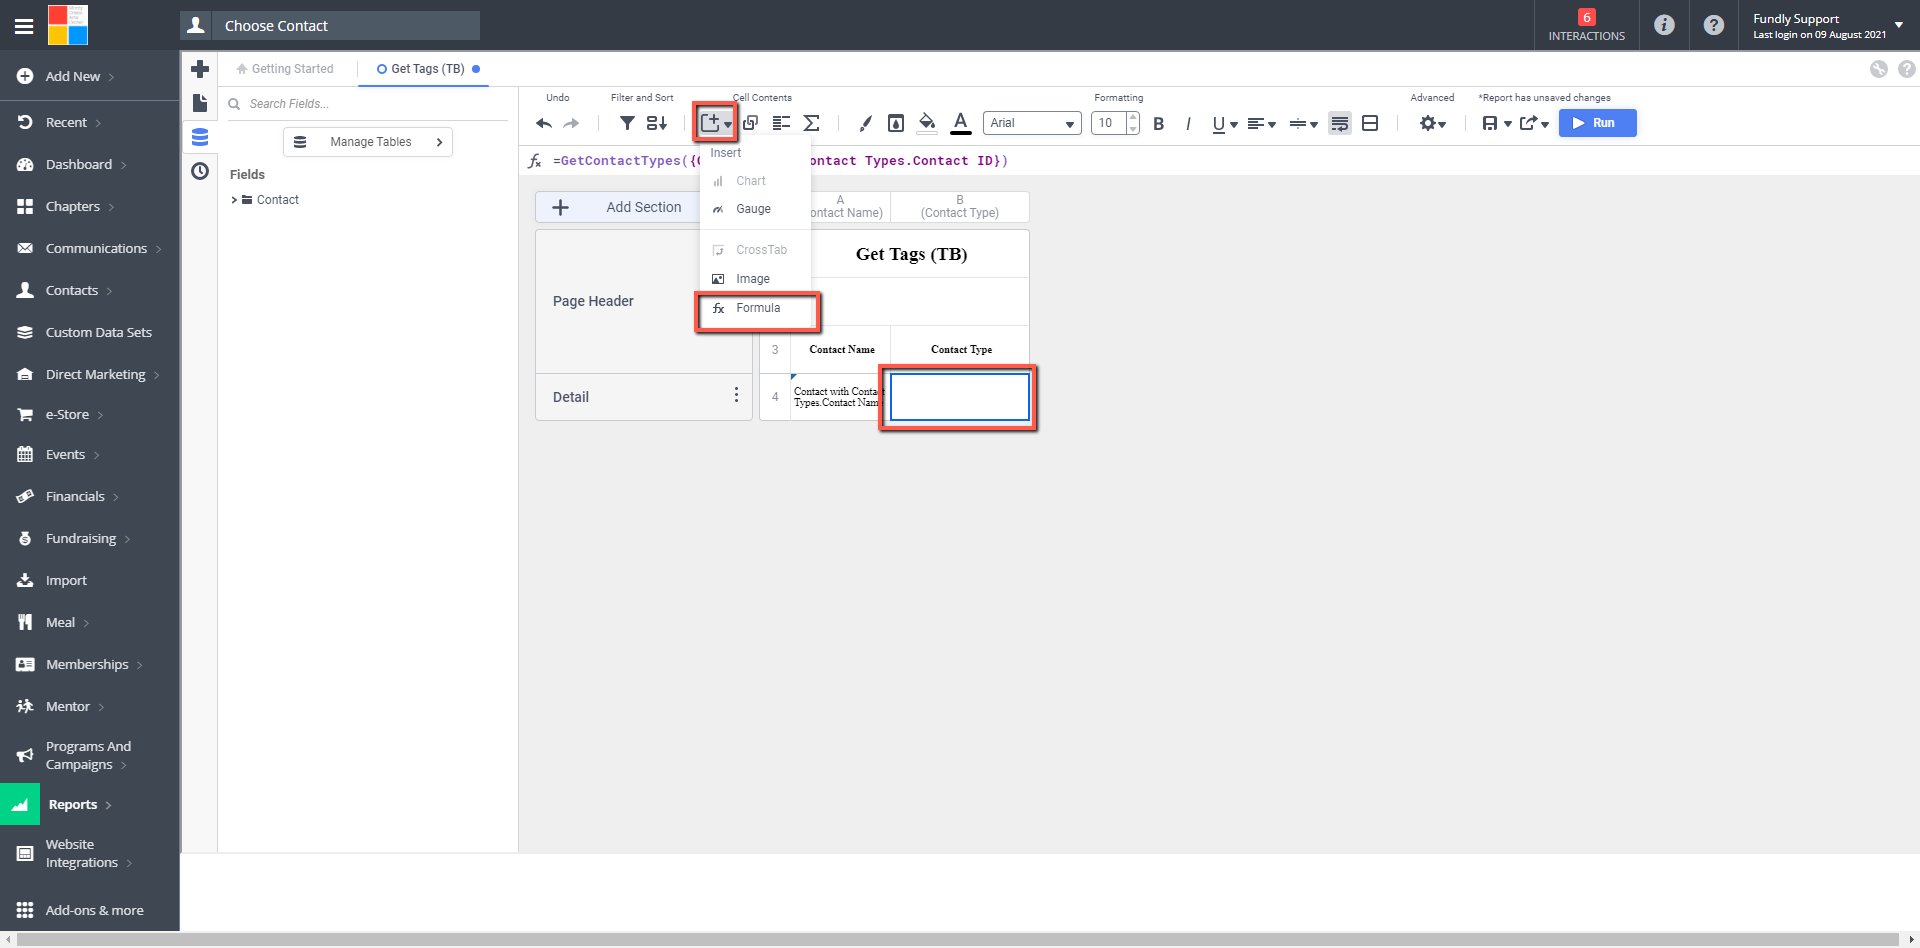Pick the cell fill color bucket
Image resolution: width=1920 pixels, height=948 pixels.
(x=927, y=123)
